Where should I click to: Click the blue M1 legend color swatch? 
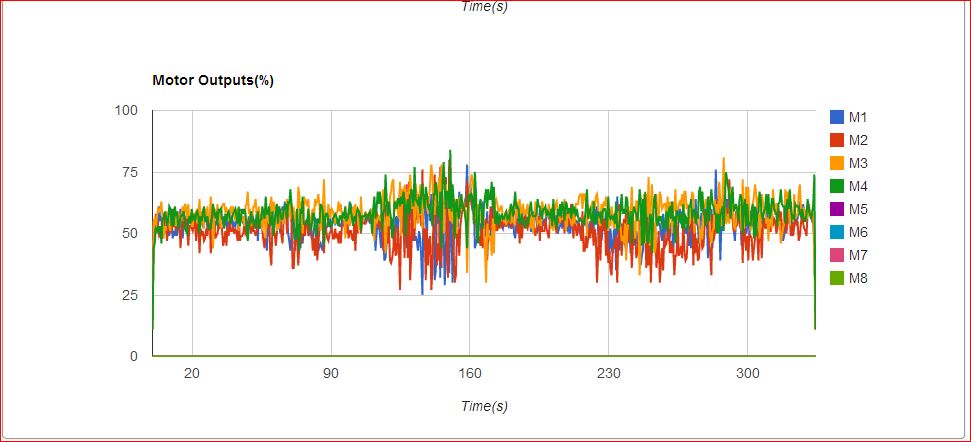(837, 117)
